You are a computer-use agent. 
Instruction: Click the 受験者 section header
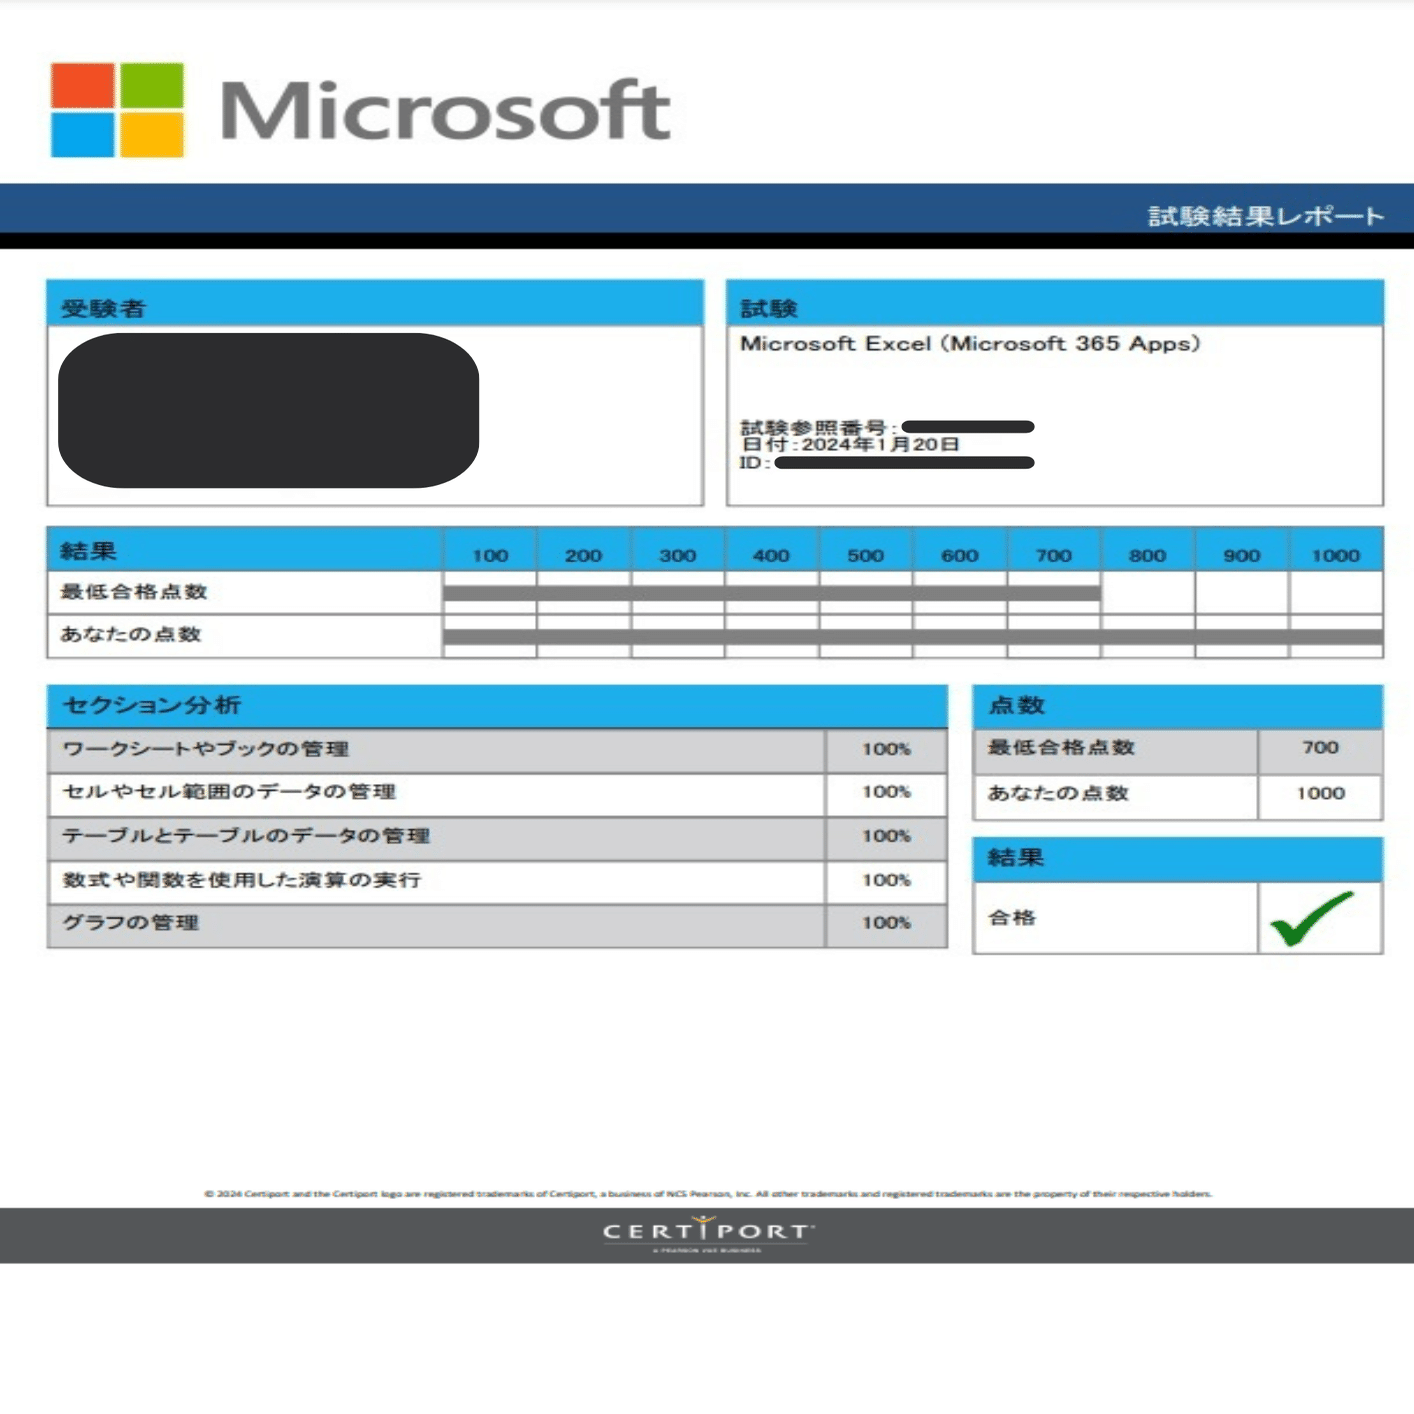(375, 304)
